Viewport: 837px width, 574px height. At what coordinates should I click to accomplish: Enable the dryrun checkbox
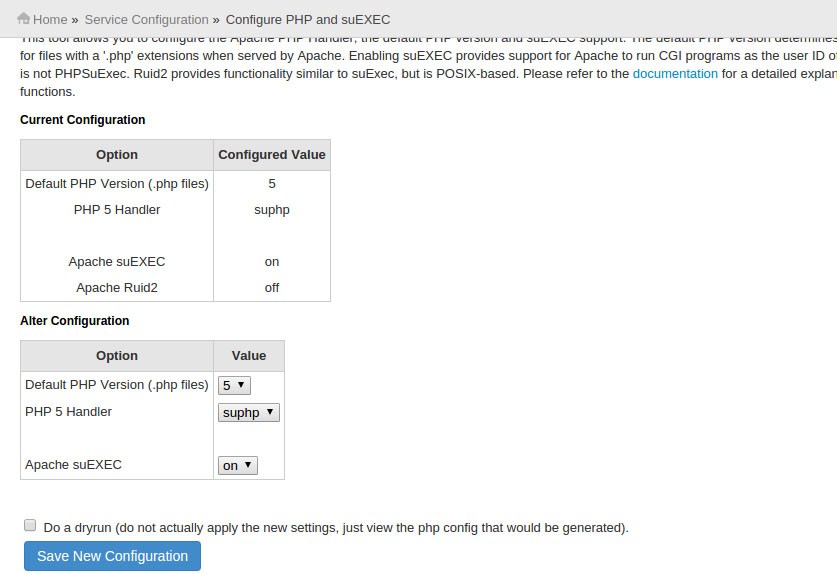30,526
